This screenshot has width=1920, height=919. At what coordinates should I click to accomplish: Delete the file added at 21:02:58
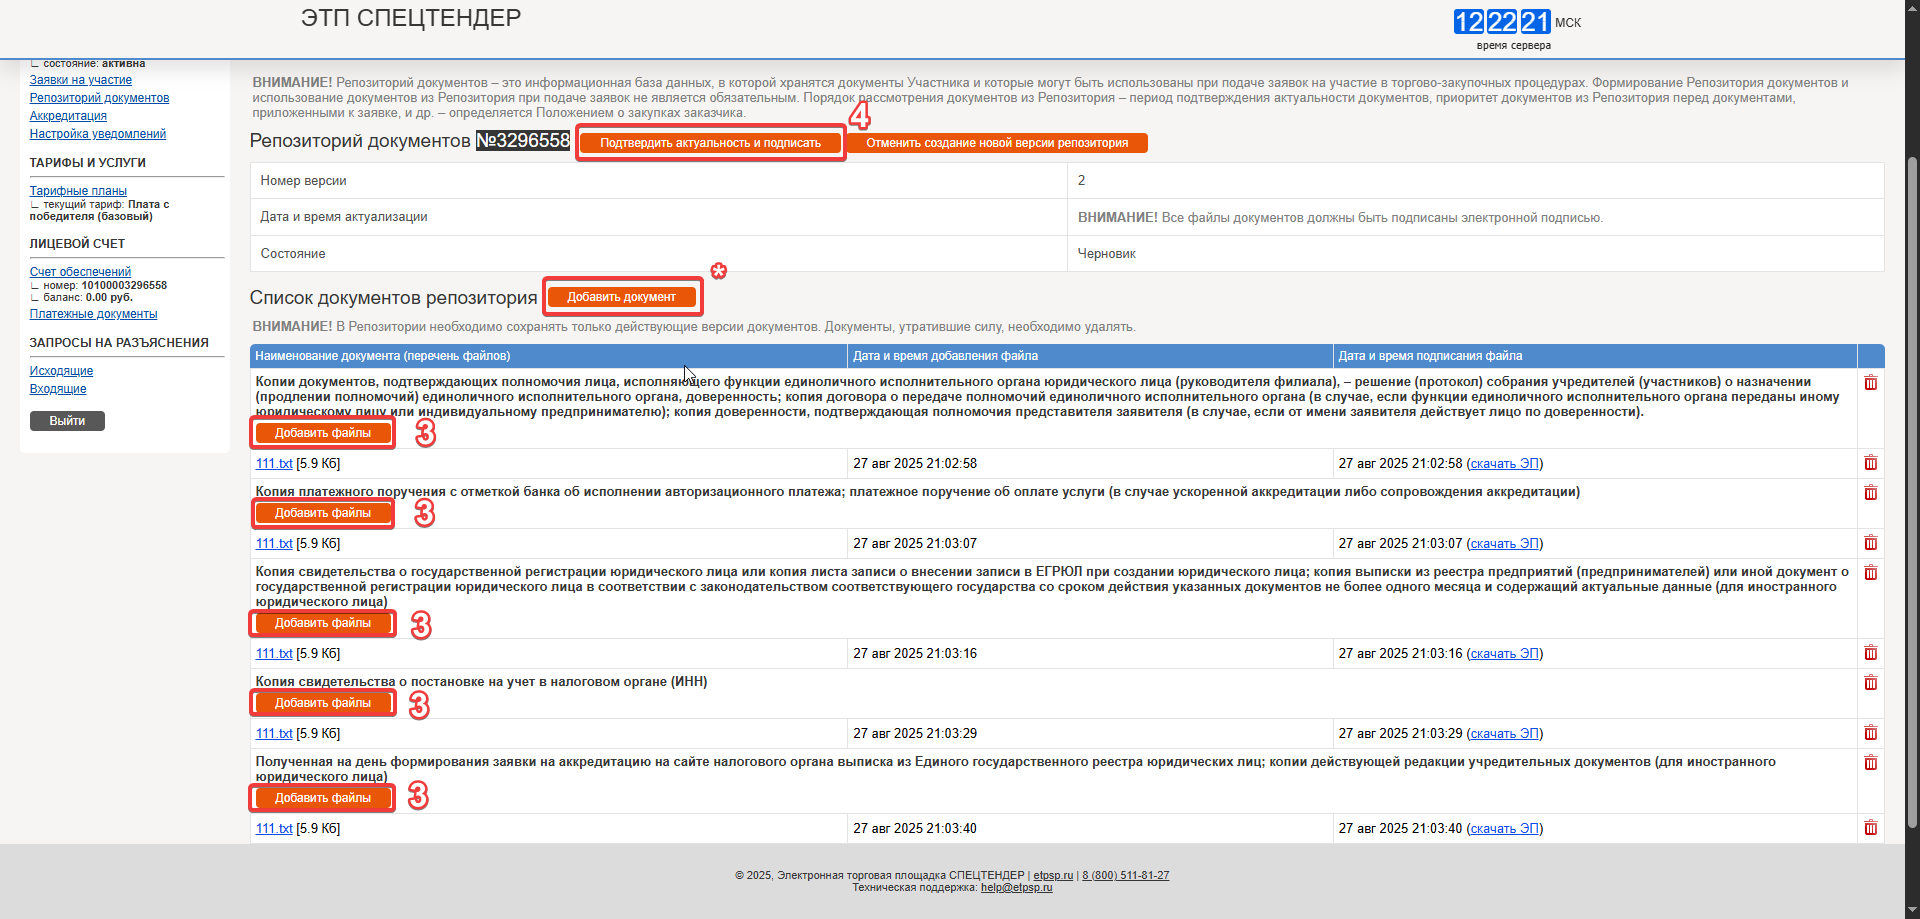point(1870,463)
